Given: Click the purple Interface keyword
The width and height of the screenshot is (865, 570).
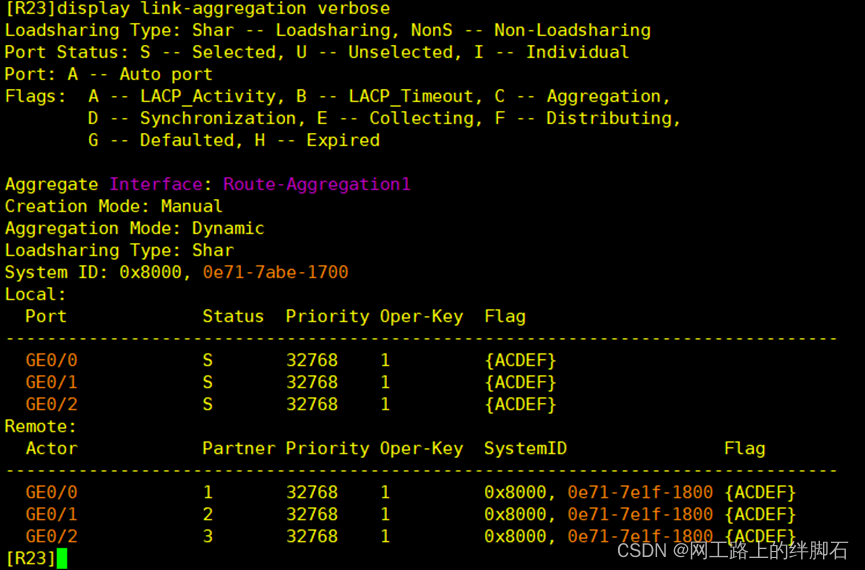Looking at the screenshot, I should 156,184.
